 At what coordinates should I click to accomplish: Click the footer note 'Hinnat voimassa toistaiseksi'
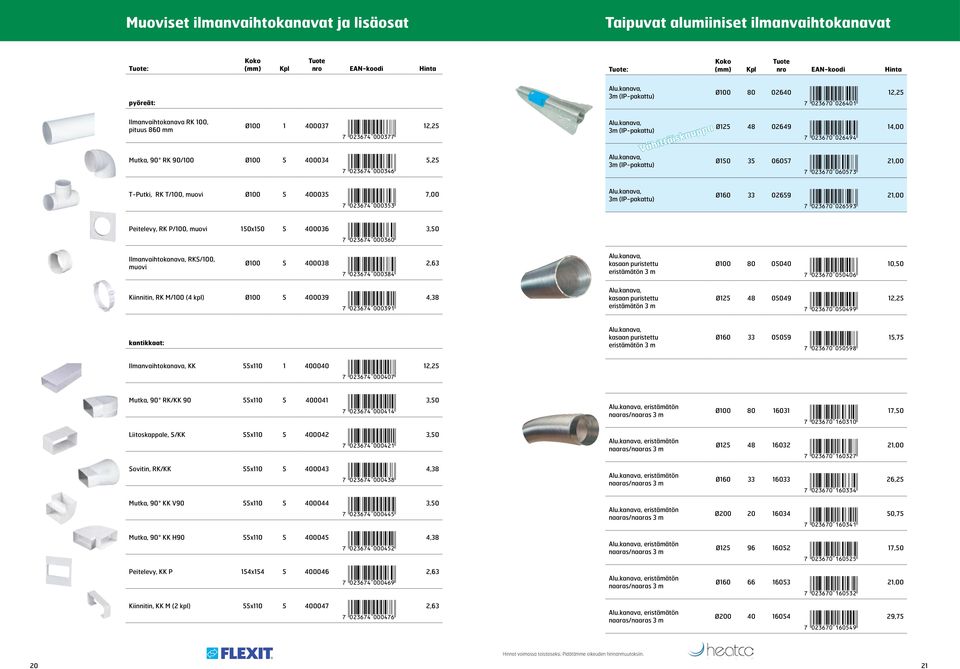tap(572, 654)
